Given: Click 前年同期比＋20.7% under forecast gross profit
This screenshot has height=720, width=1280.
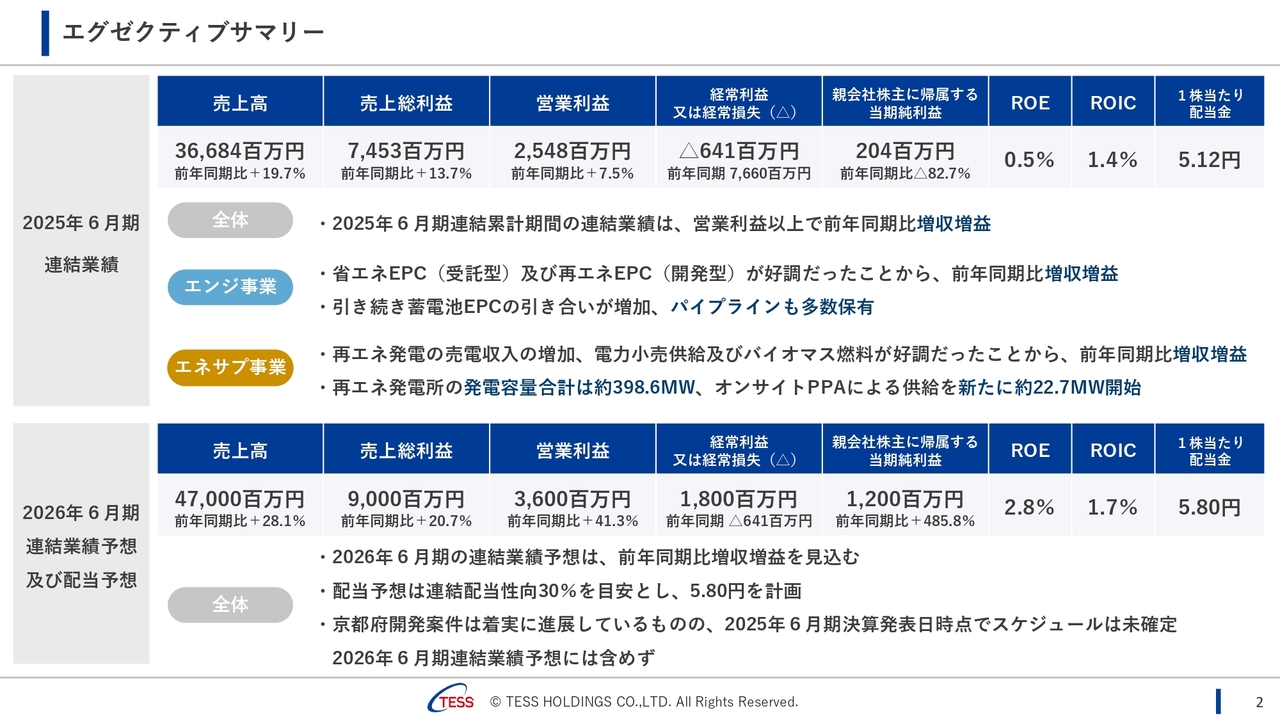Looking at the screenshot, I should [x=406, y=521].
